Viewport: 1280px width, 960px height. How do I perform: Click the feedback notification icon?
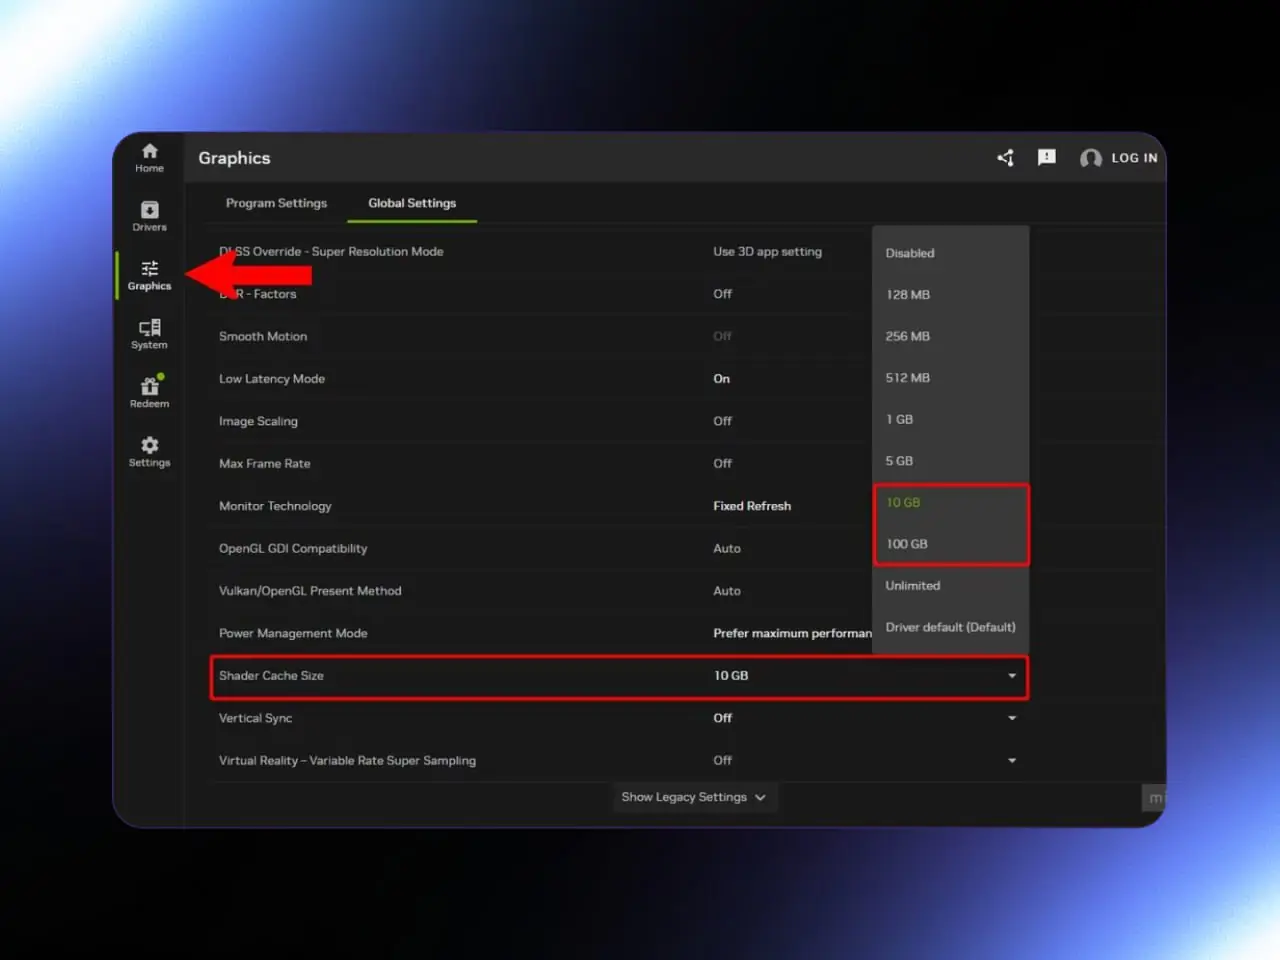tap(1046, 158)
